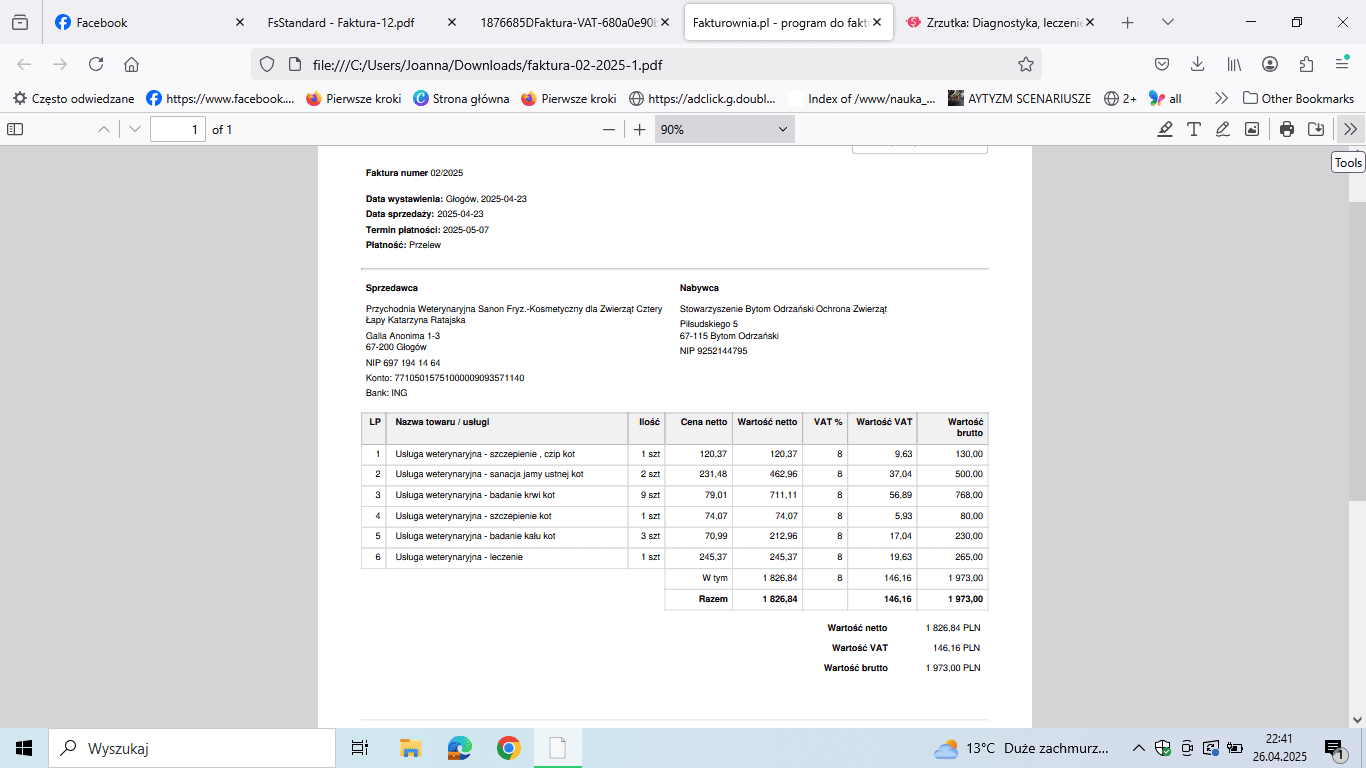Screen dimensions: 1366x768
Task: Select the add image tool
Action: (1251, 129)
